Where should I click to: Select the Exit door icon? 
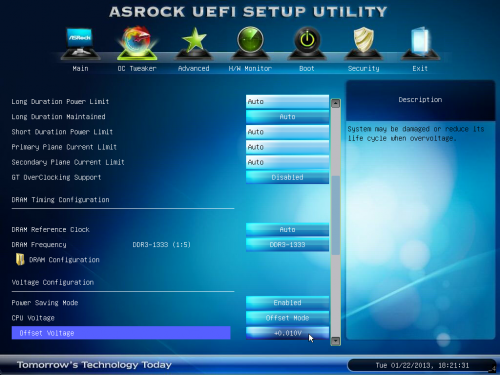coord(420,43)
